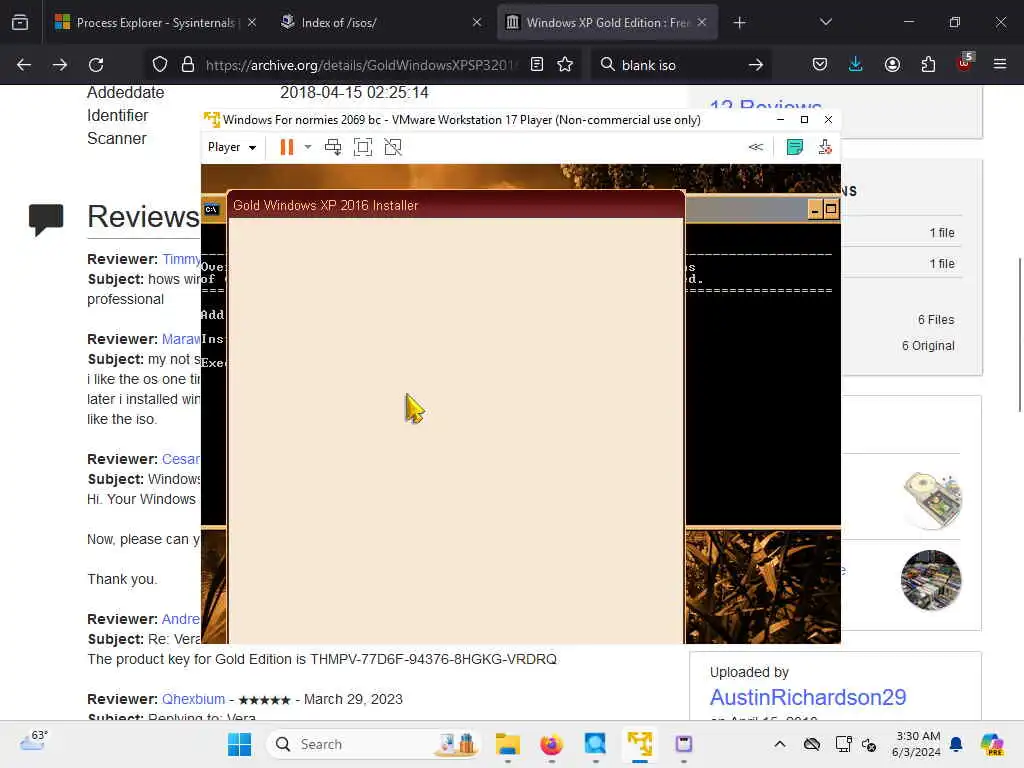Viewport: 1024px width, 768px height.
Task: Click the VMware removable devices icon
Action: (x=825, y=147)
